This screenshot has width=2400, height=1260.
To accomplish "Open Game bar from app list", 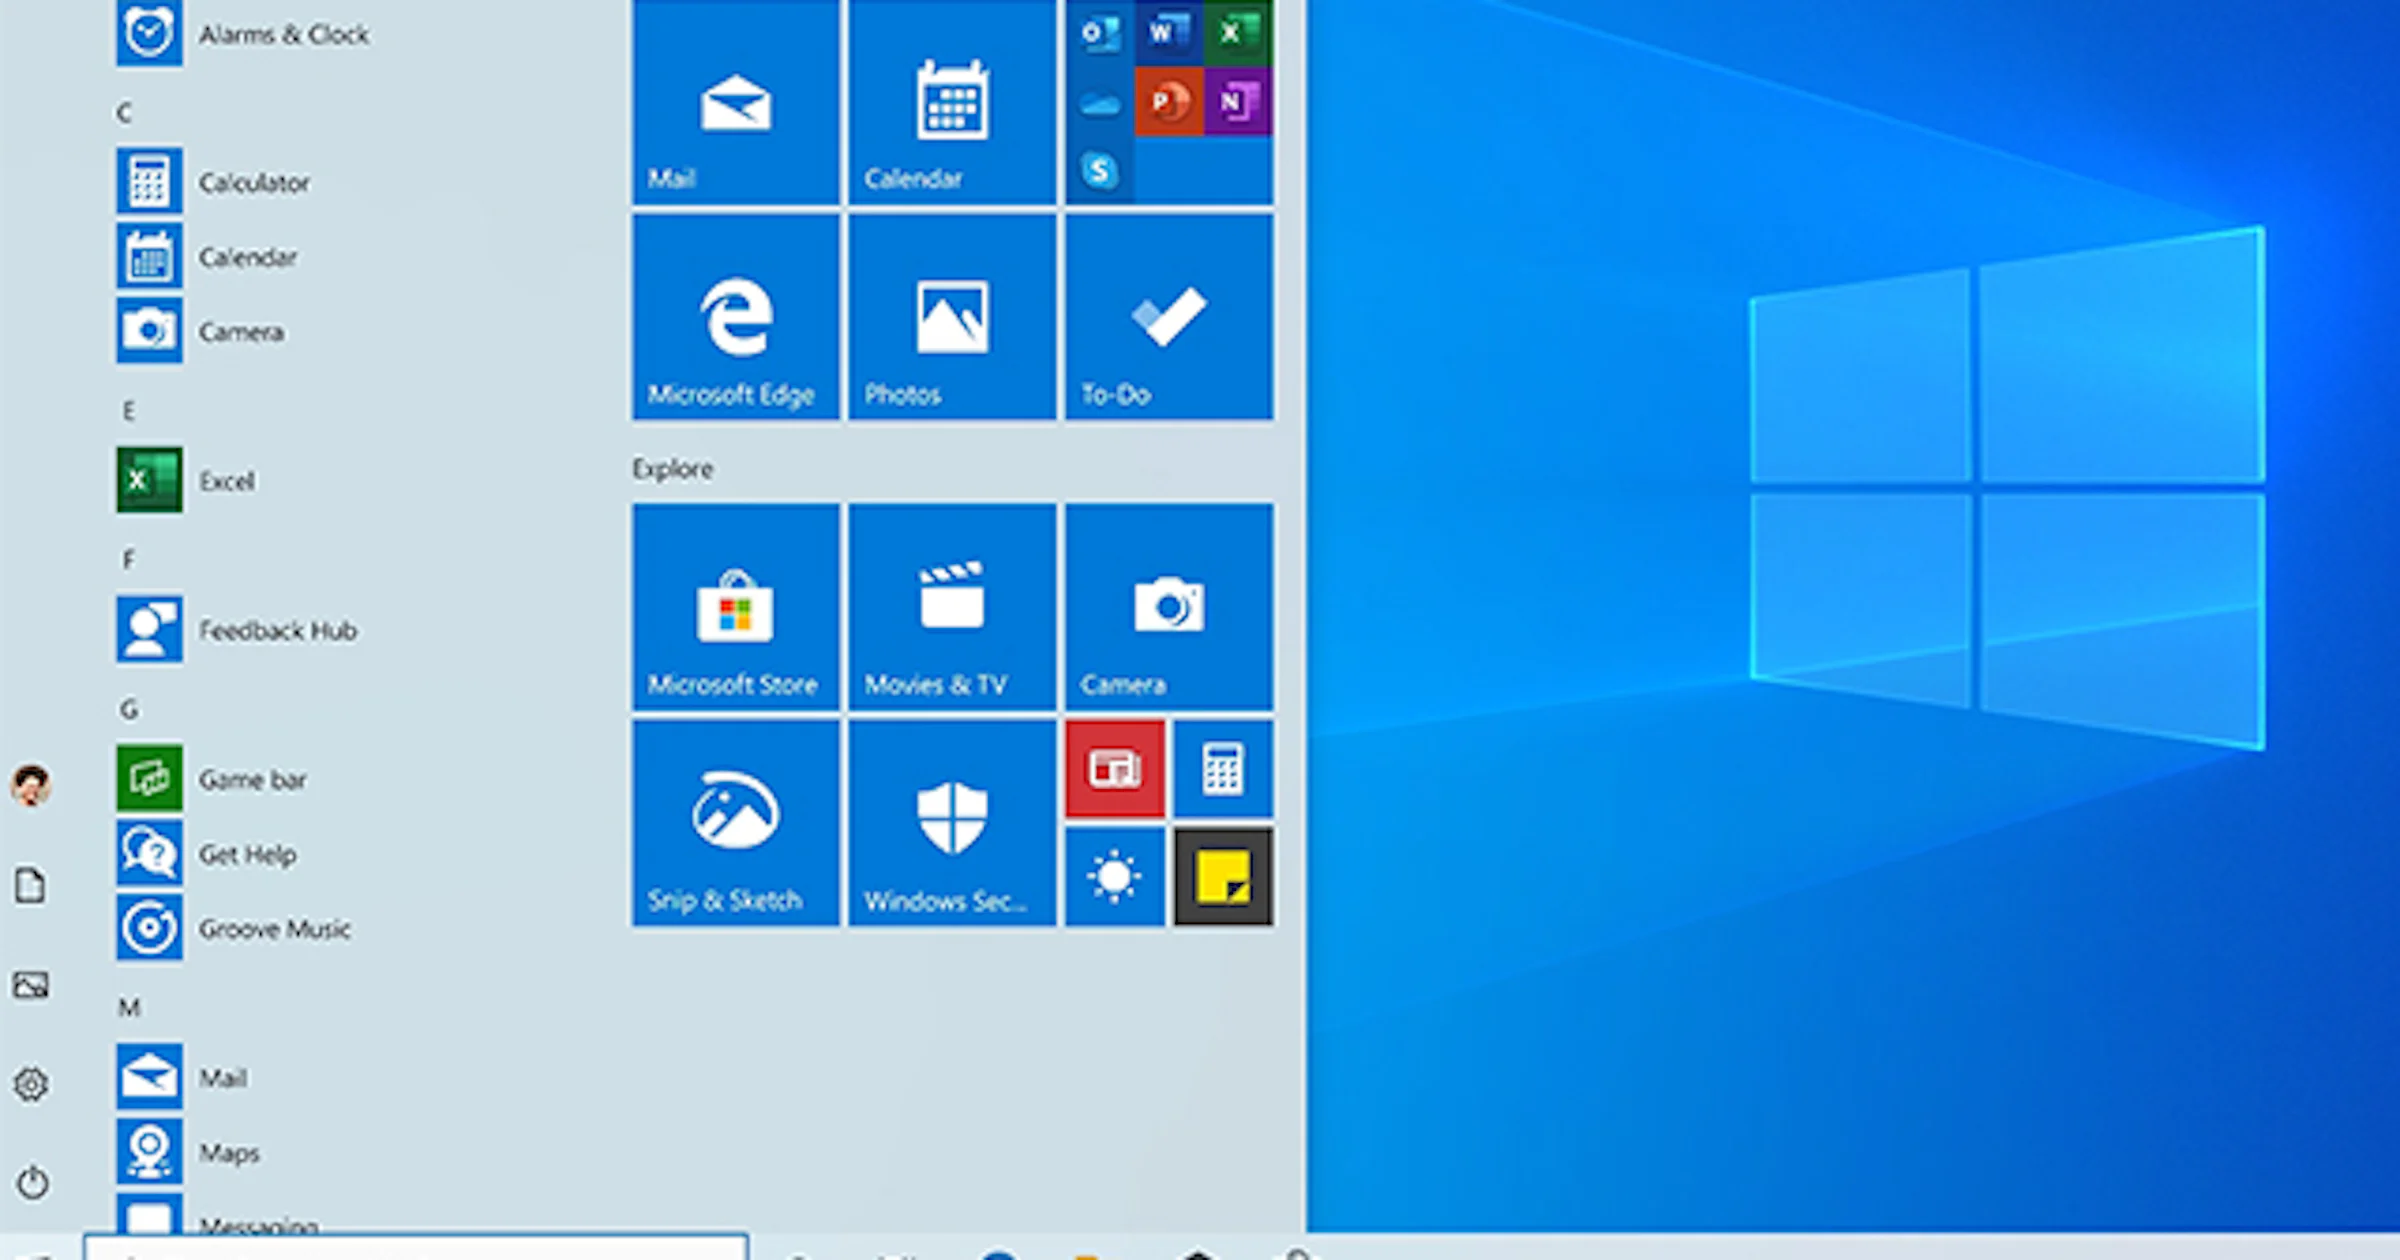I will (213, 779).
